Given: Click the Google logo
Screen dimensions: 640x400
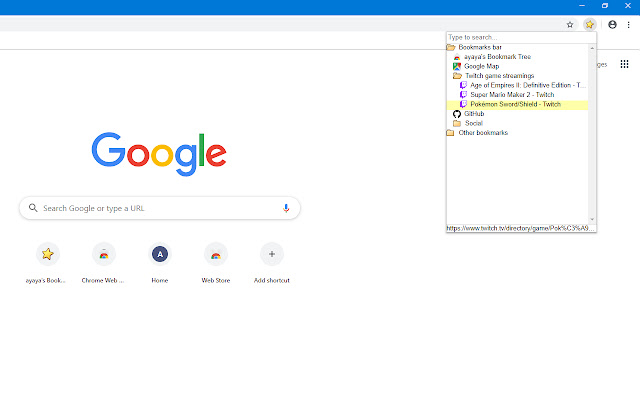Looking at the screenshot, I should [159, 154].
